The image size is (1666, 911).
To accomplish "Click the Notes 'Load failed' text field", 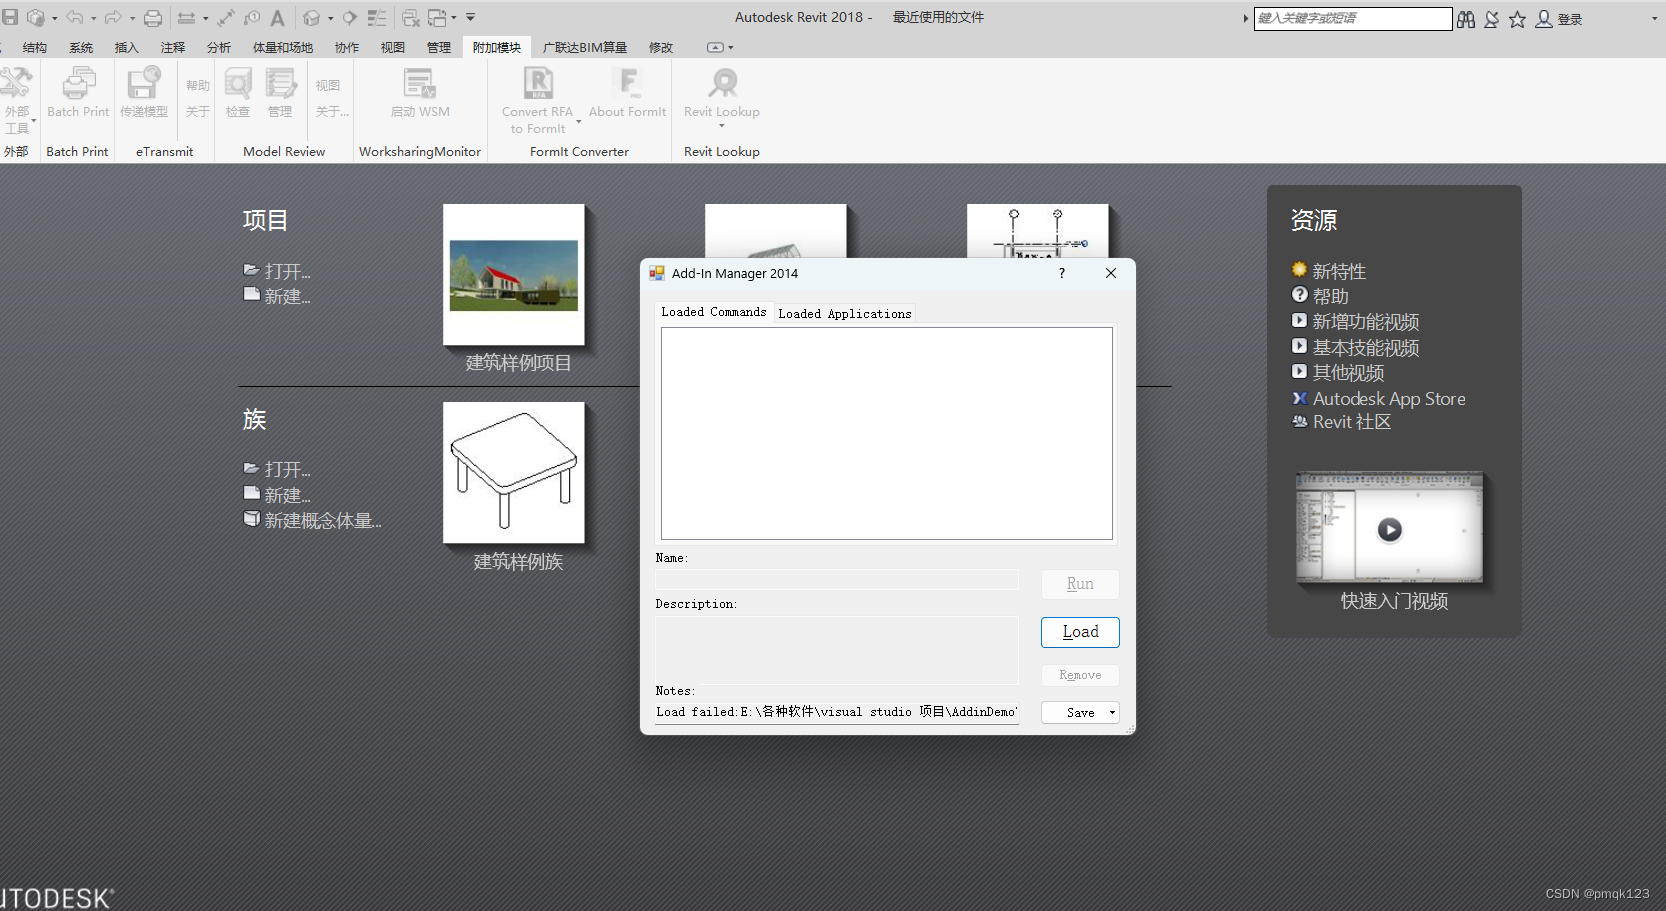I will [837, 712].
